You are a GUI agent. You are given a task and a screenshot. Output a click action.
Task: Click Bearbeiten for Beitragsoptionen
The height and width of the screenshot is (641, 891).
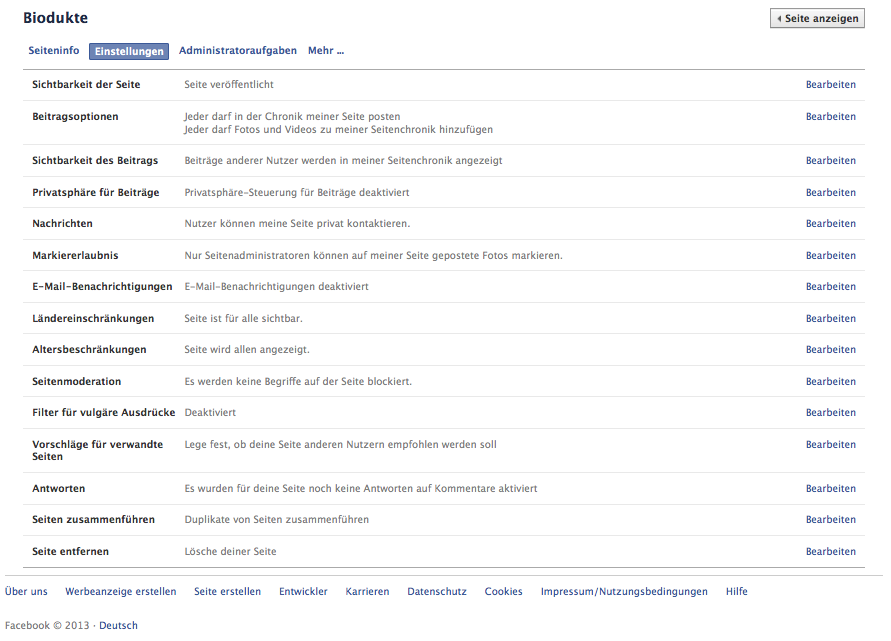pyautogui.click(x=830, y=116)
